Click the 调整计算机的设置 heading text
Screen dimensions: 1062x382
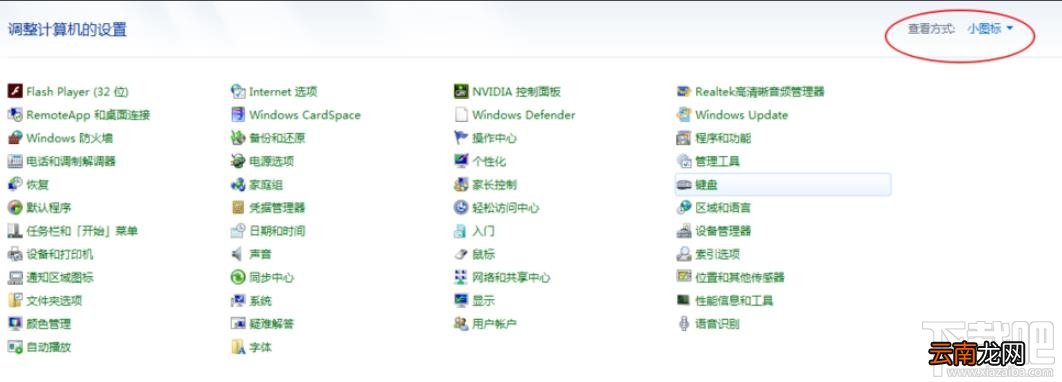[x=67, y=29]
